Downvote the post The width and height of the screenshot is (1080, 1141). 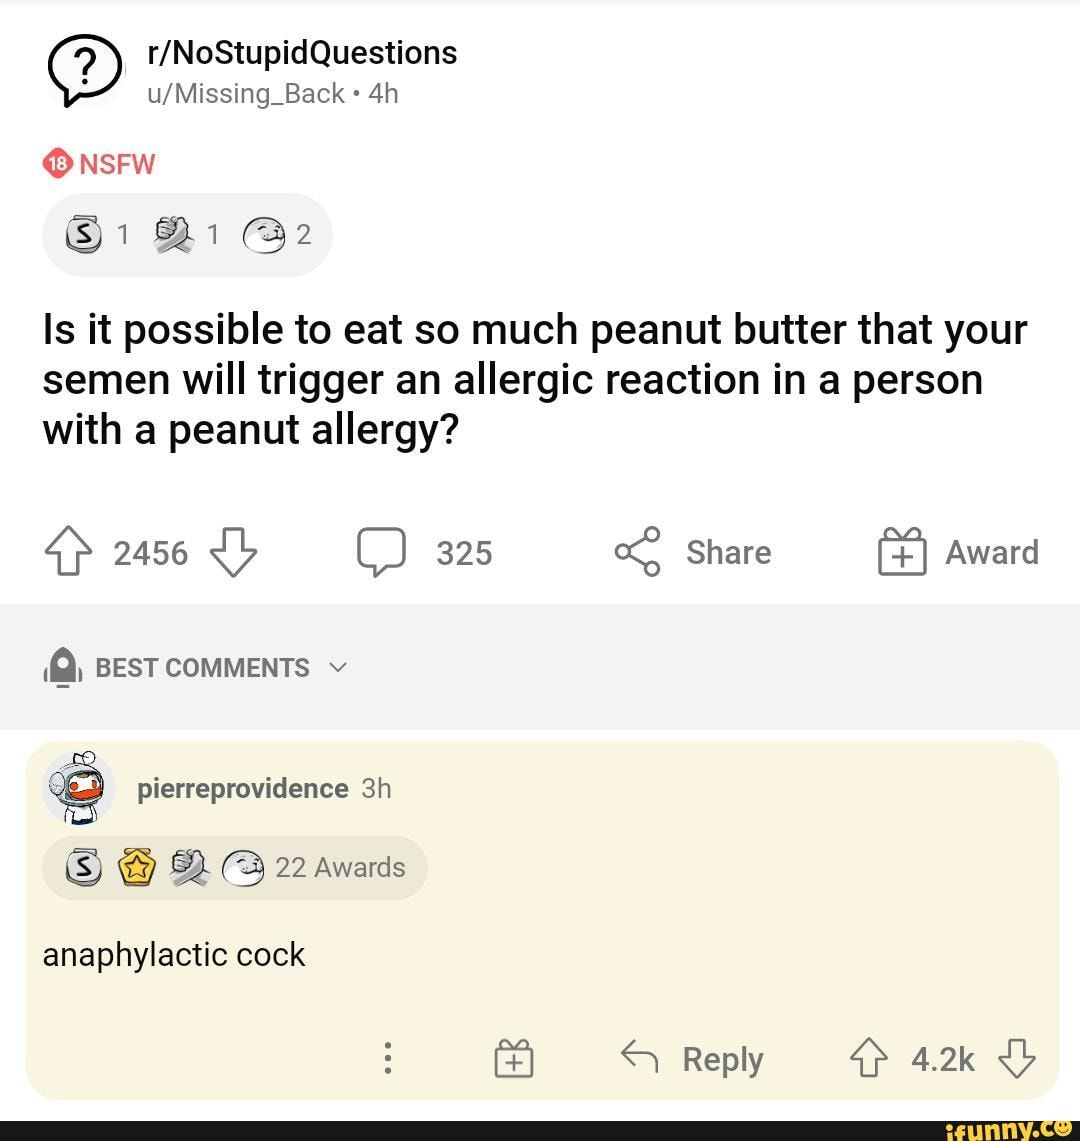[233, 551]
